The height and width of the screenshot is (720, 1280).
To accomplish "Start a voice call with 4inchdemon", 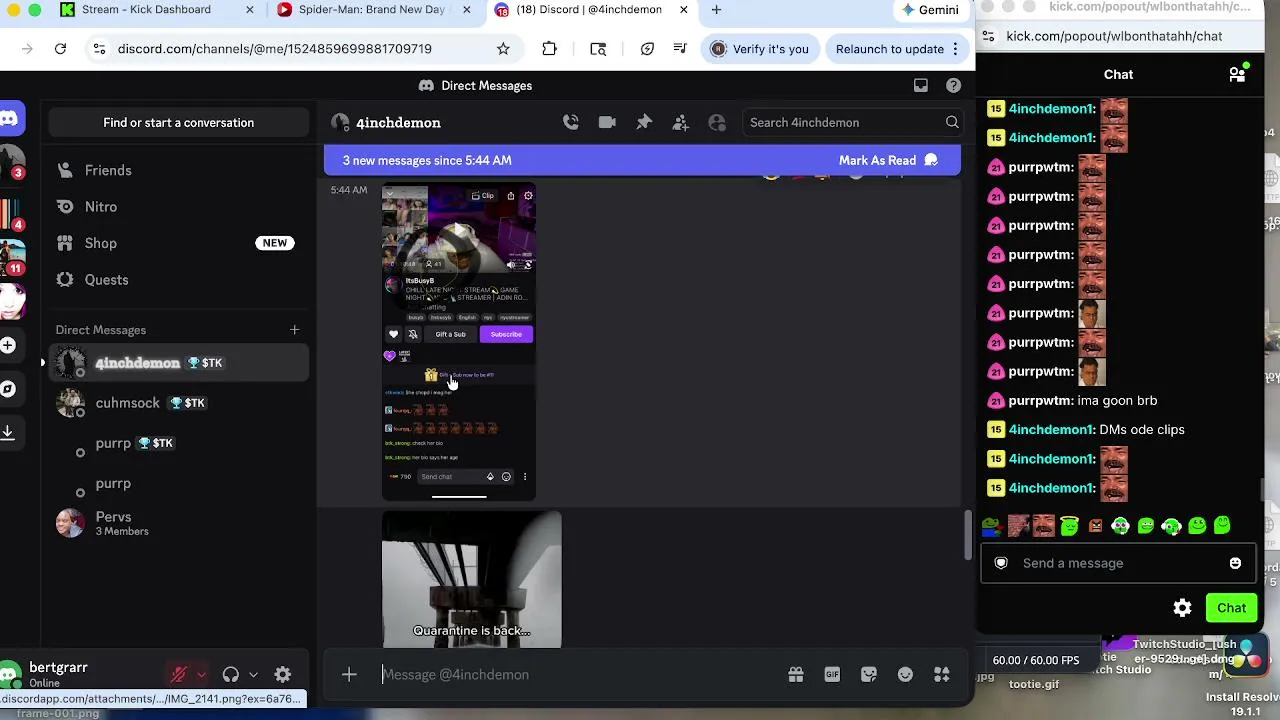I will pyautogui.click(x=571, y=122).
